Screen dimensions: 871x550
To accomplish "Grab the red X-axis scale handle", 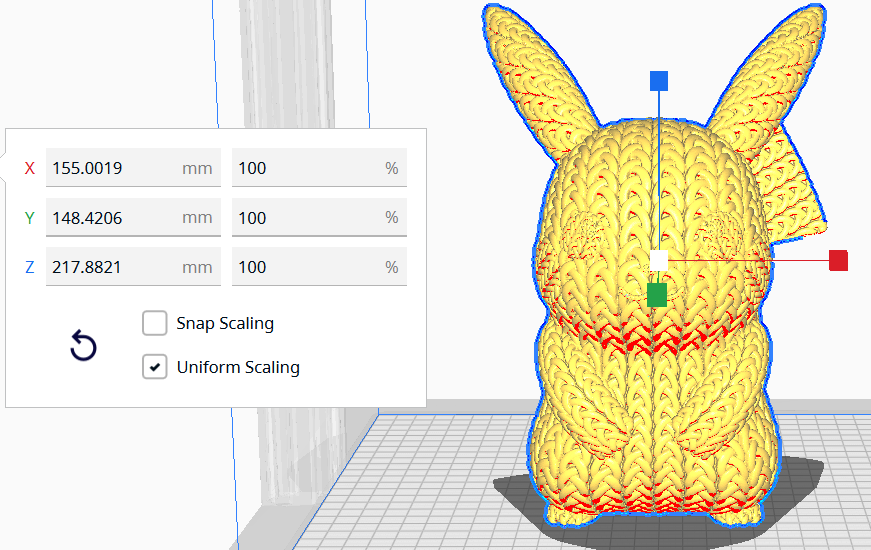I will 838,261.
